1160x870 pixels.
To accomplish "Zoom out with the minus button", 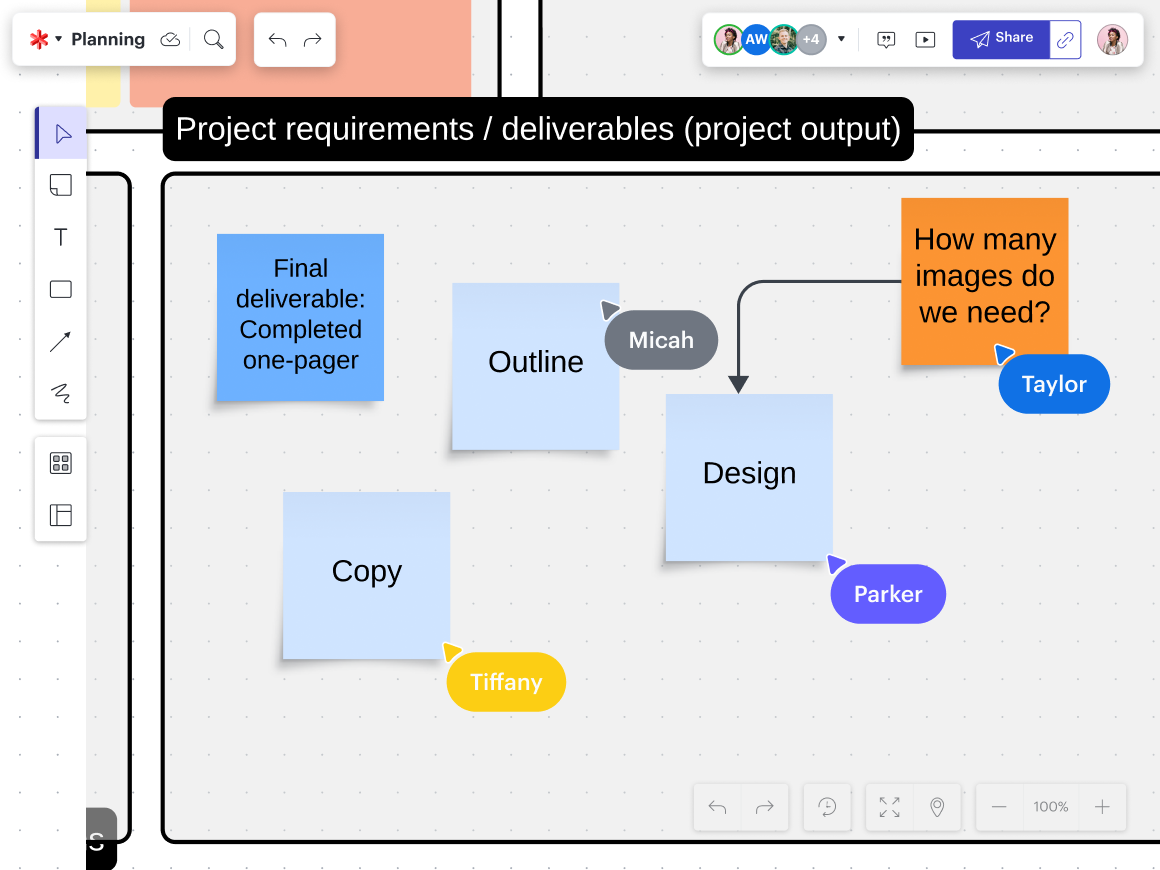I will coord(999,807).
